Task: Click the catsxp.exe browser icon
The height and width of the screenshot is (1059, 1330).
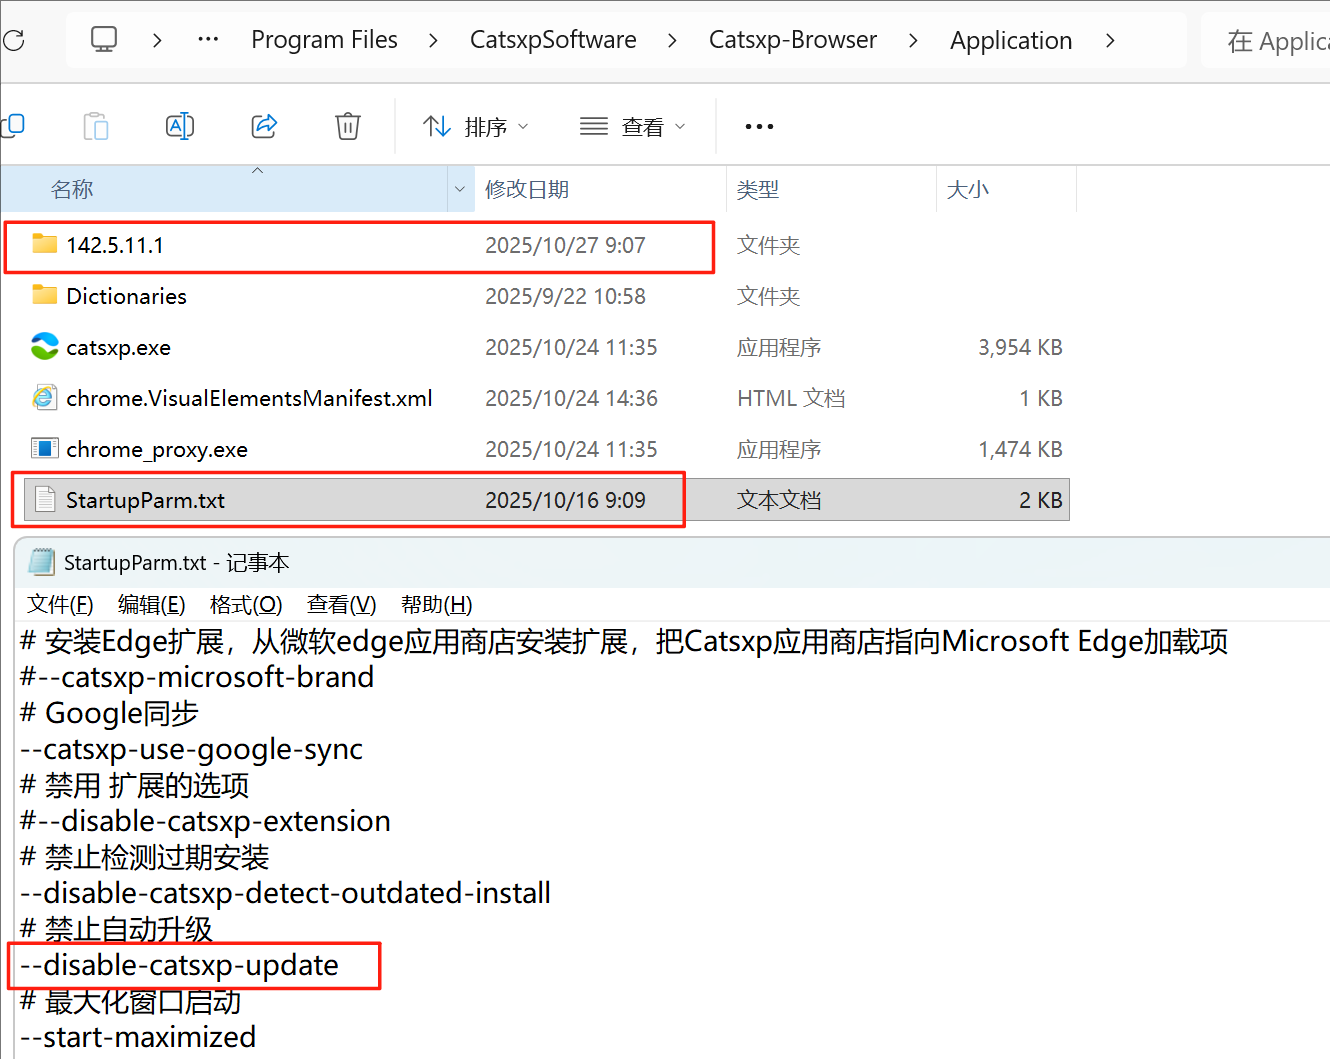Action: pyautogui.click(x=44, y=347)
